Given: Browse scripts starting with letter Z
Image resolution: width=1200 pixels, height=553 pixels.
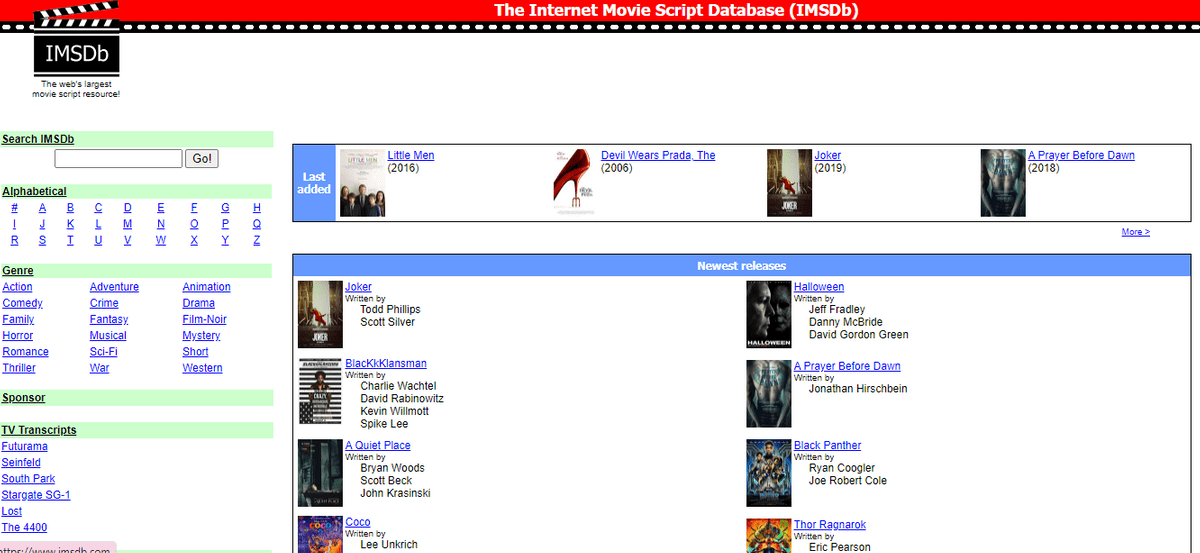Looking at the screenshot, I should (257, 240).
